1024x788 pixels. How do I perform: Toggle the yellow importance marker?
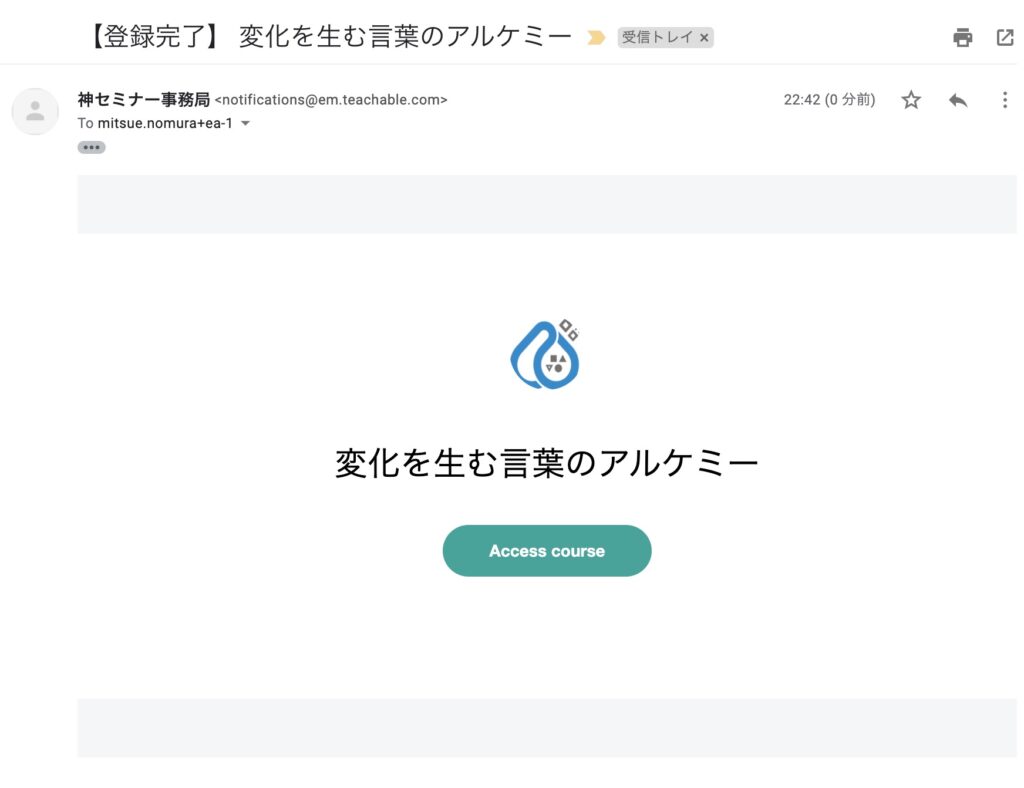pos(596,38)
